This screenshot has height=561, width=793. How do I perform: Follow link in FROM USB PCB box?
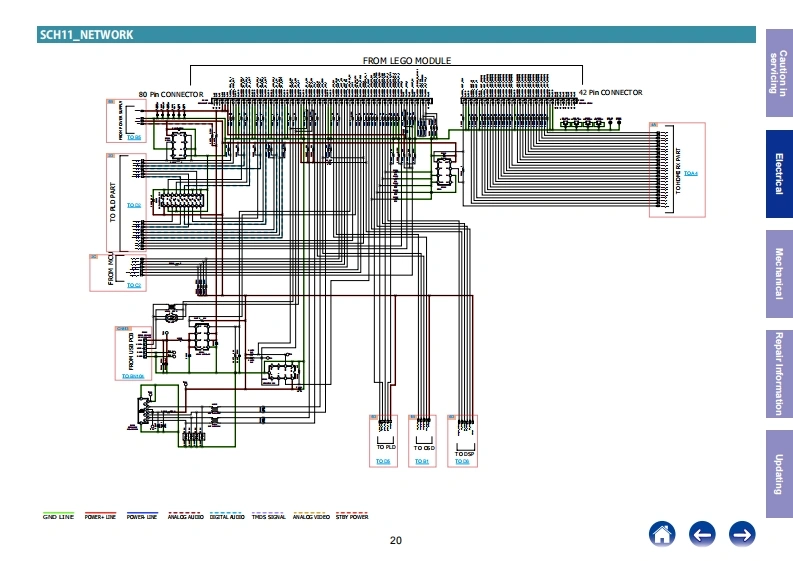pyautogui.click(x=133, y=376)
